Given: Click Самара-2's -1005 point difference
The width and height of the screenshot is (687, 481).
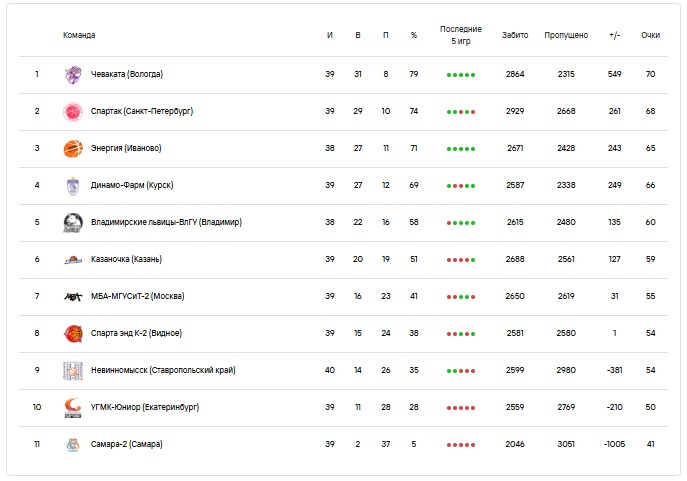Looking at the screenshot, I should (x=614, y=444).
